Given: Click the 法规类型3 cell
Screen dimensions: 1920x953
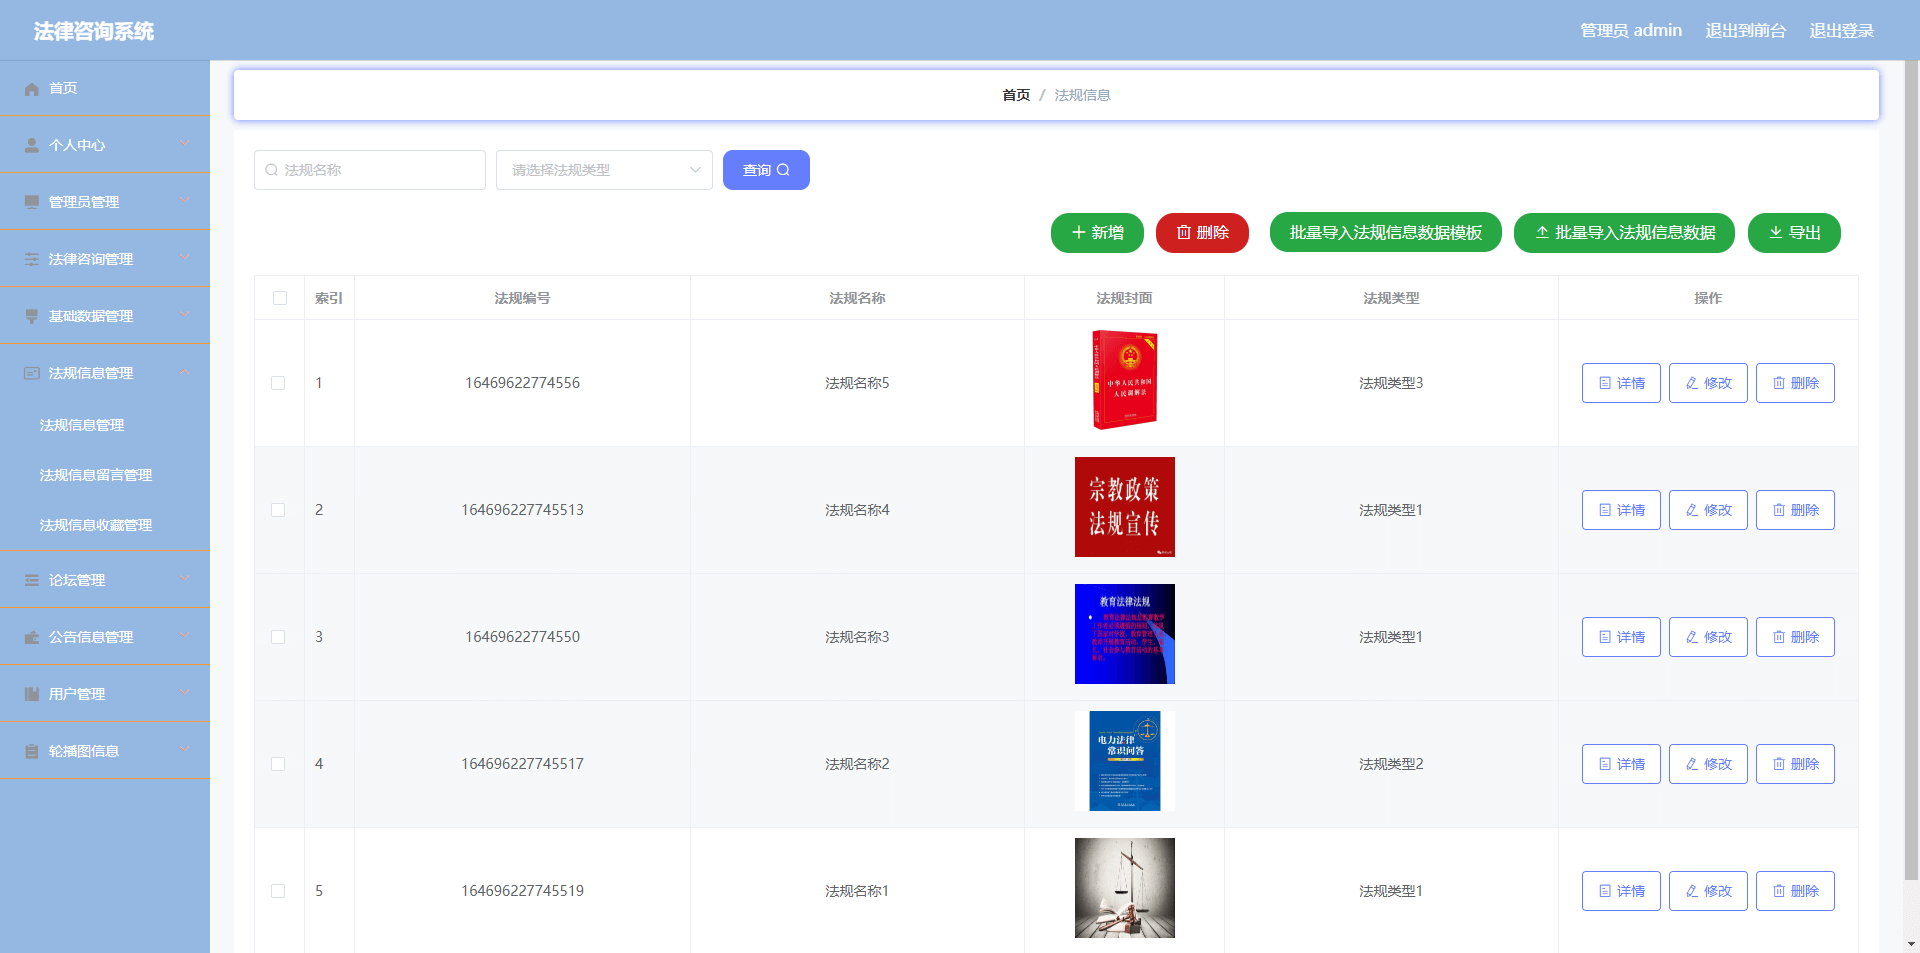Looking at the screenshot, I should 1391,383.
